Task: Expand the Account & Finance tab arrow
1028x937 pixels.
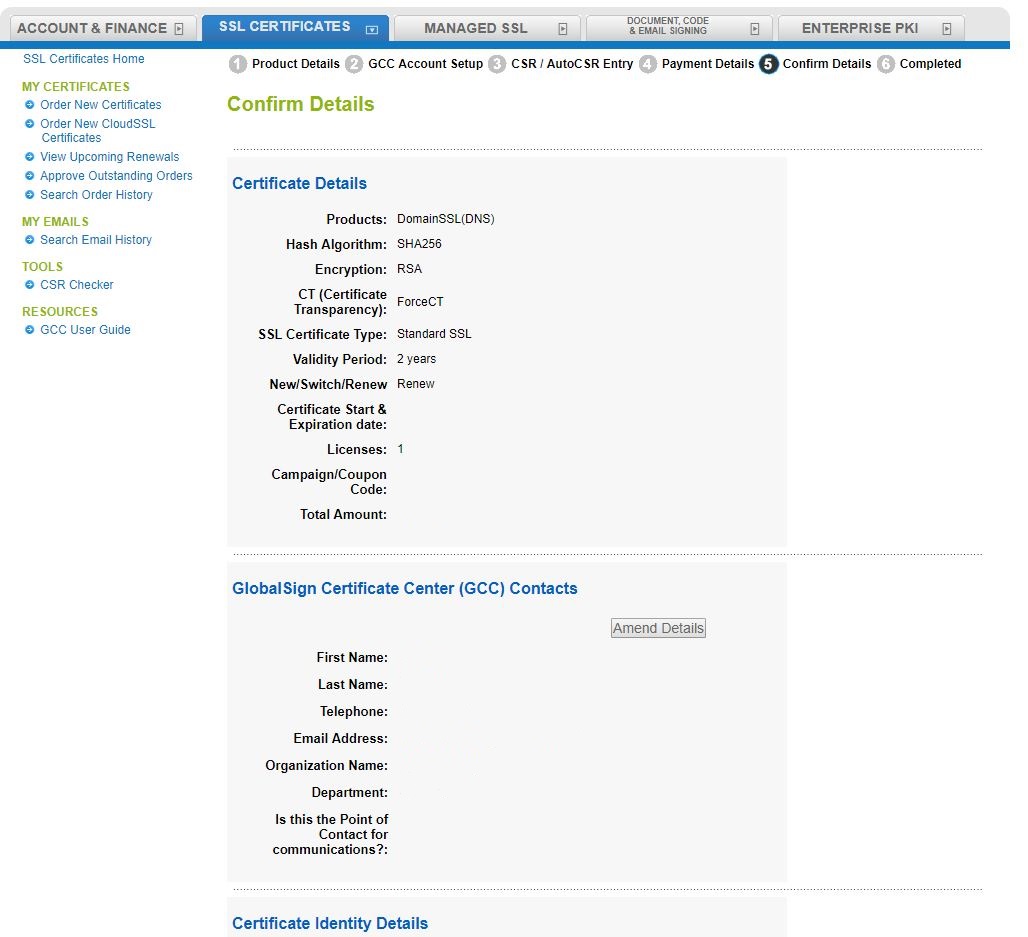Action: coord(179,29)
